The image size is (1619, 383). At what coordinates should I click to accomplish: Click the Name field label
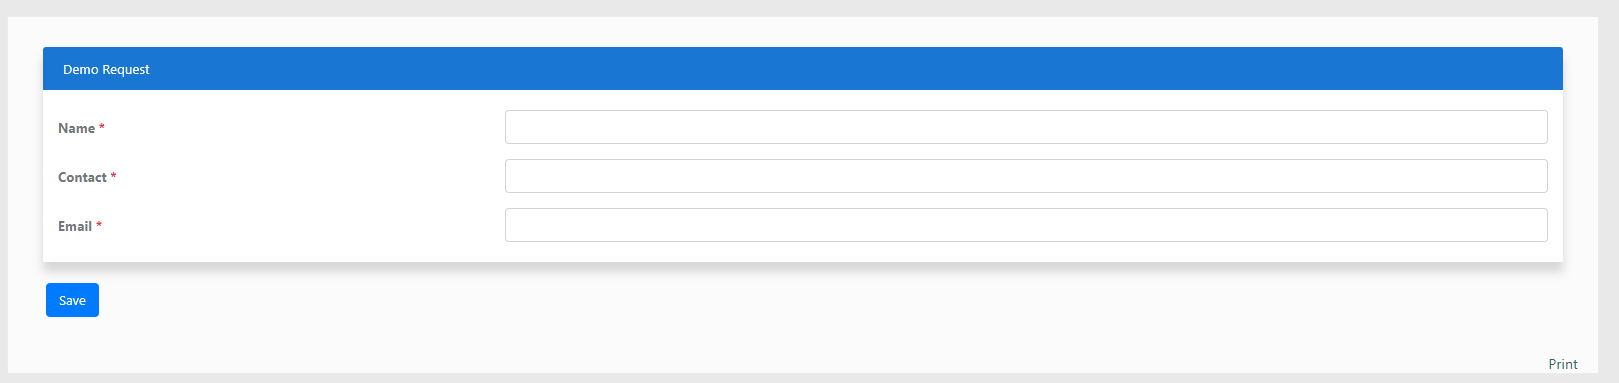[x=76, y=128]
